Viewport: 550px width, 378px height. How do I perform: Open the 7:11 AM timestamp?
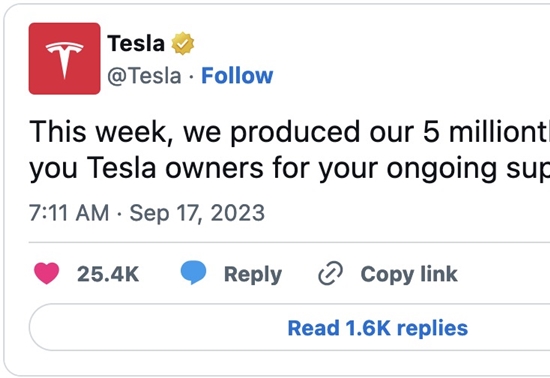[69, 213]
